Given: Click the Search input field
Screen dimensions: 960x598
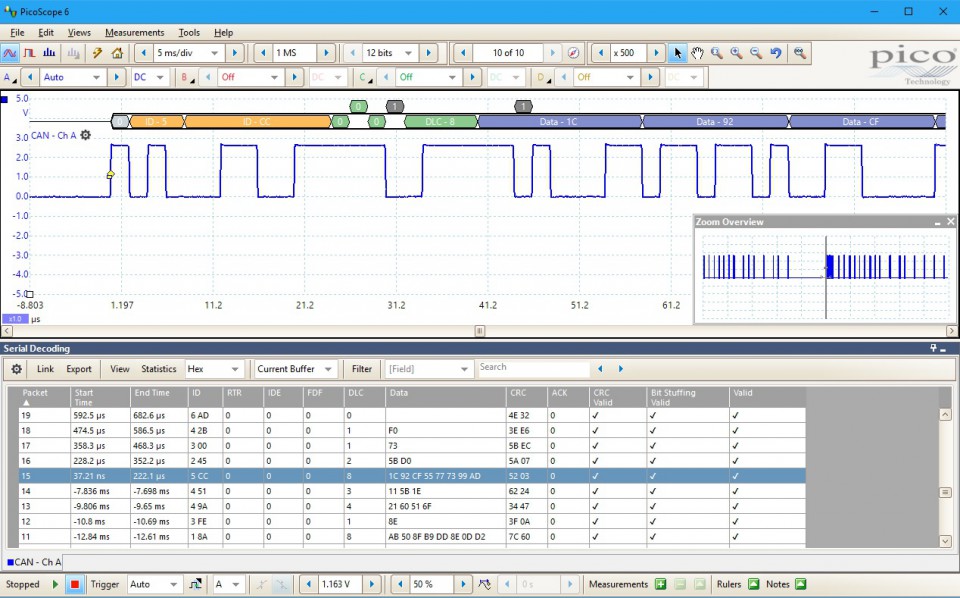Looking at the screenshot, I should click(533, 368).
